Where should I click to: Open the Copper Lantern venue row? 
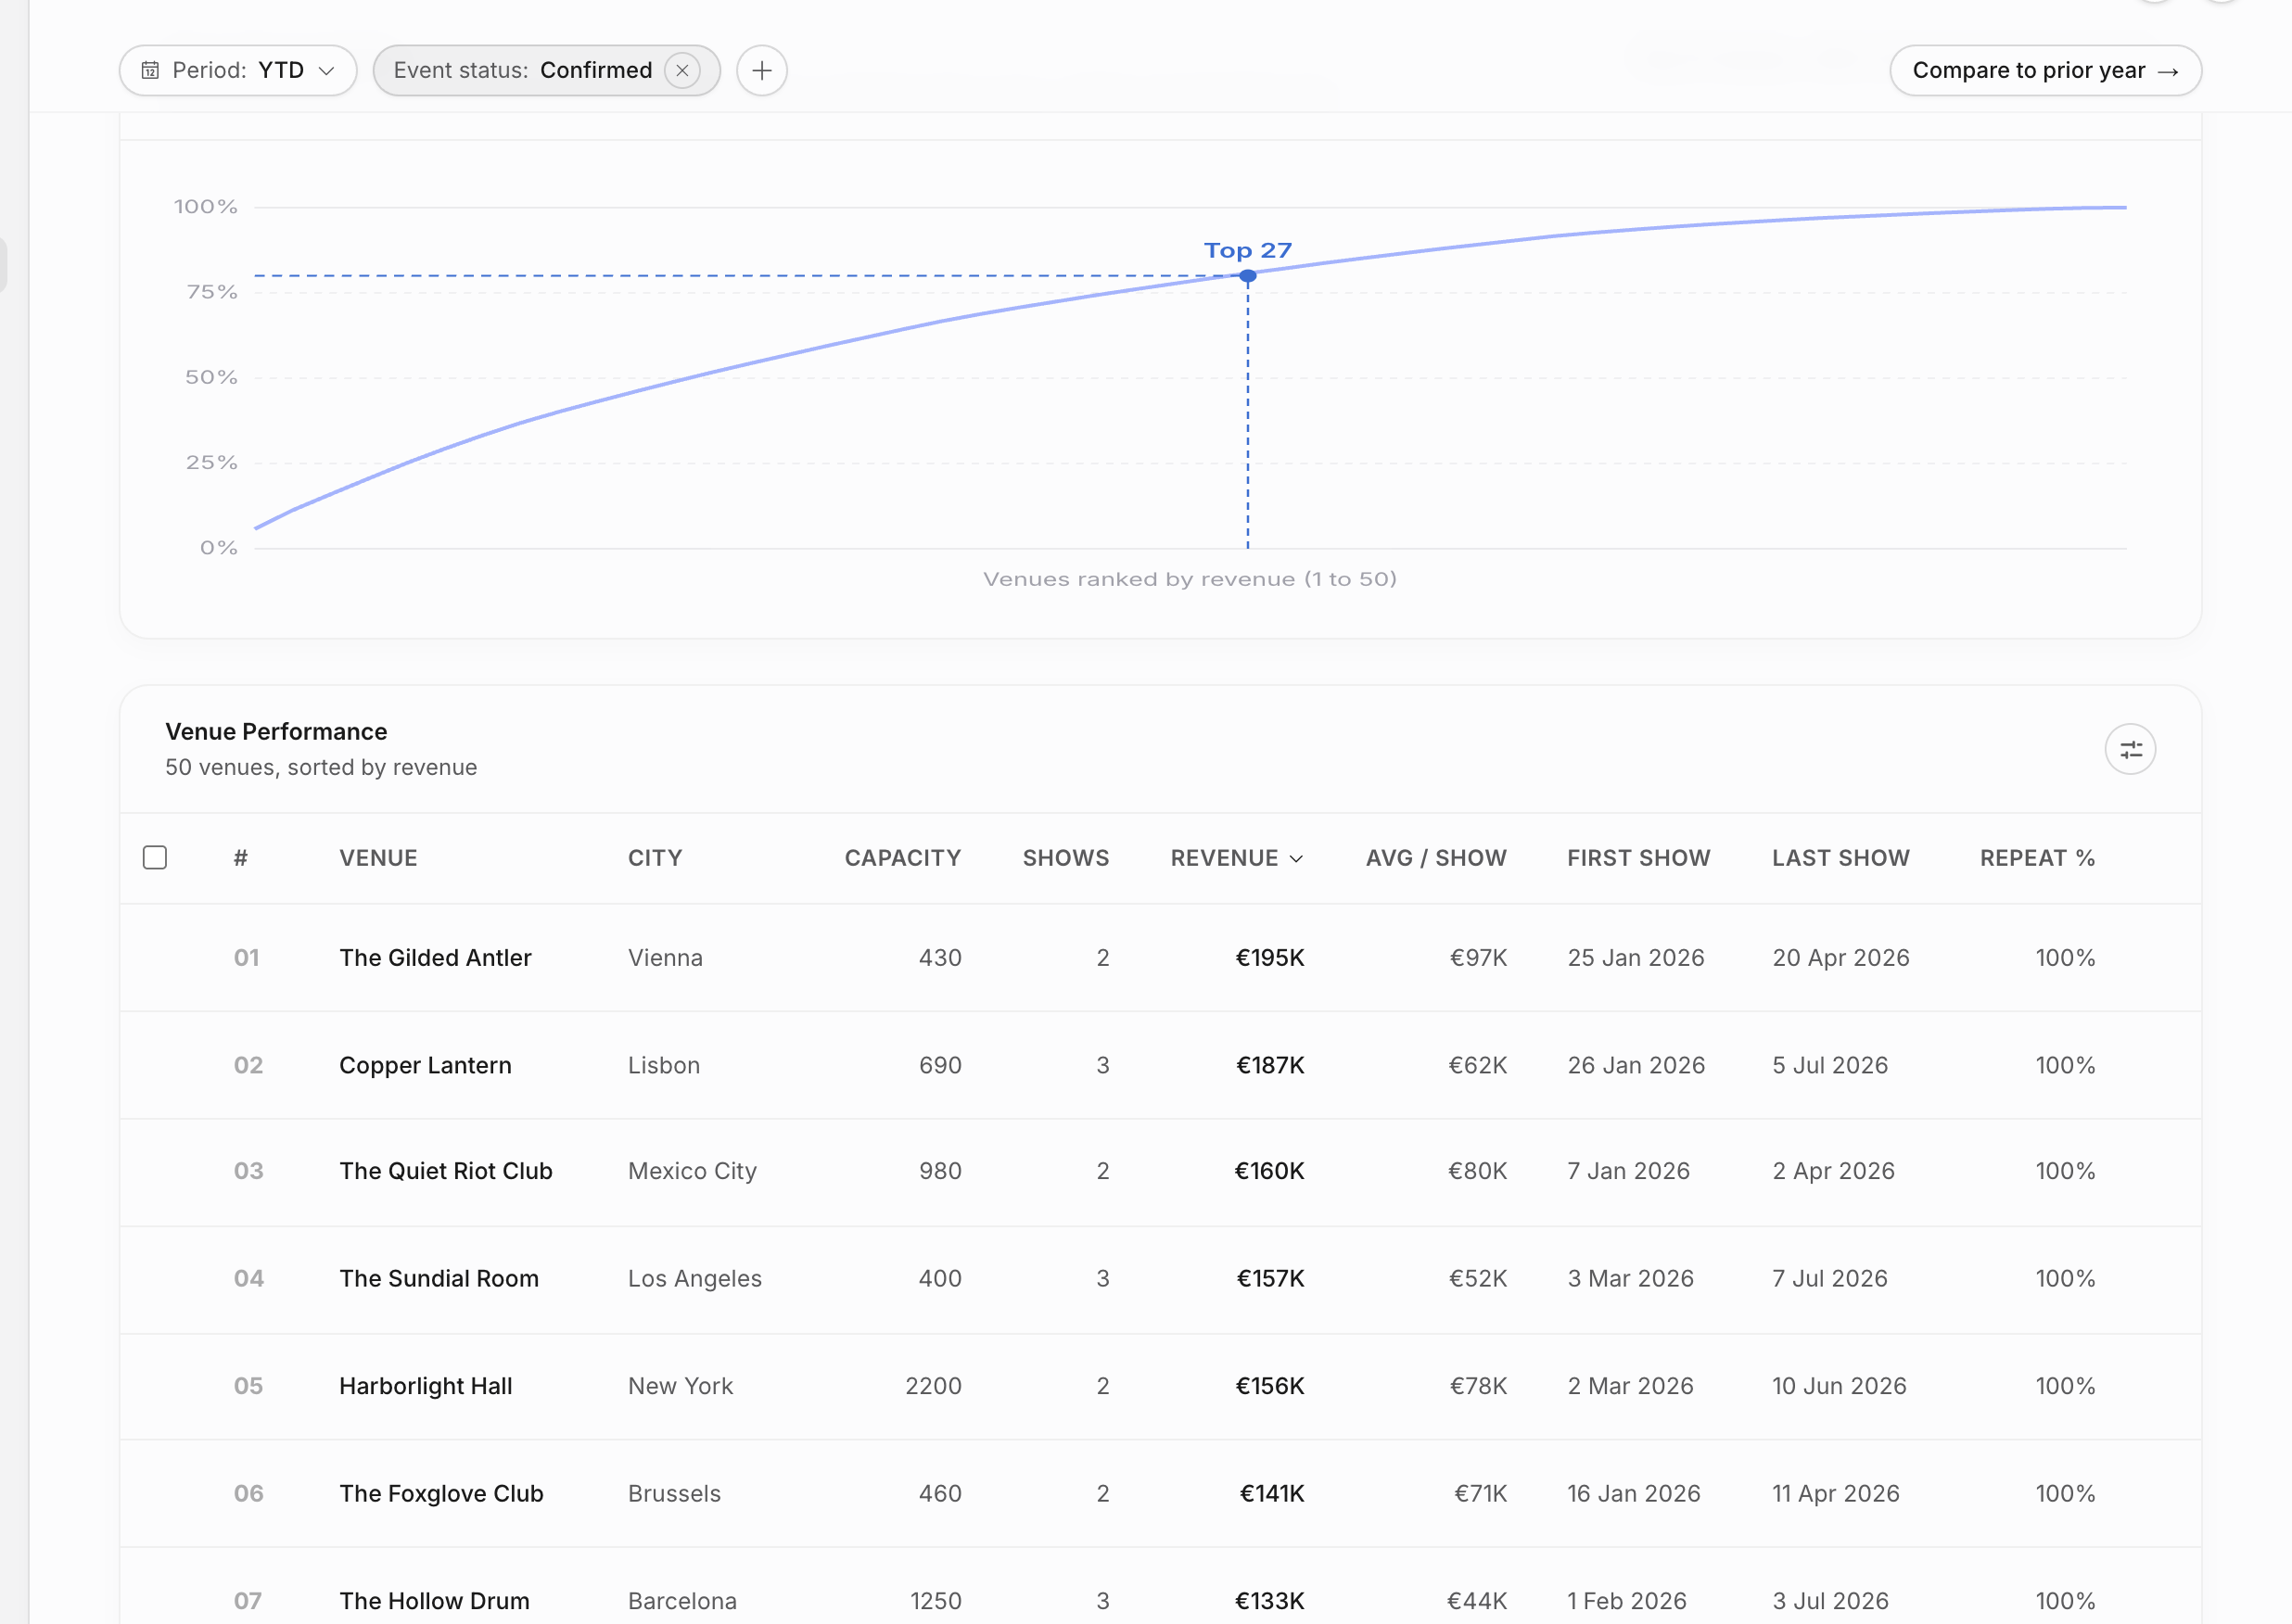[1160, 1065]
